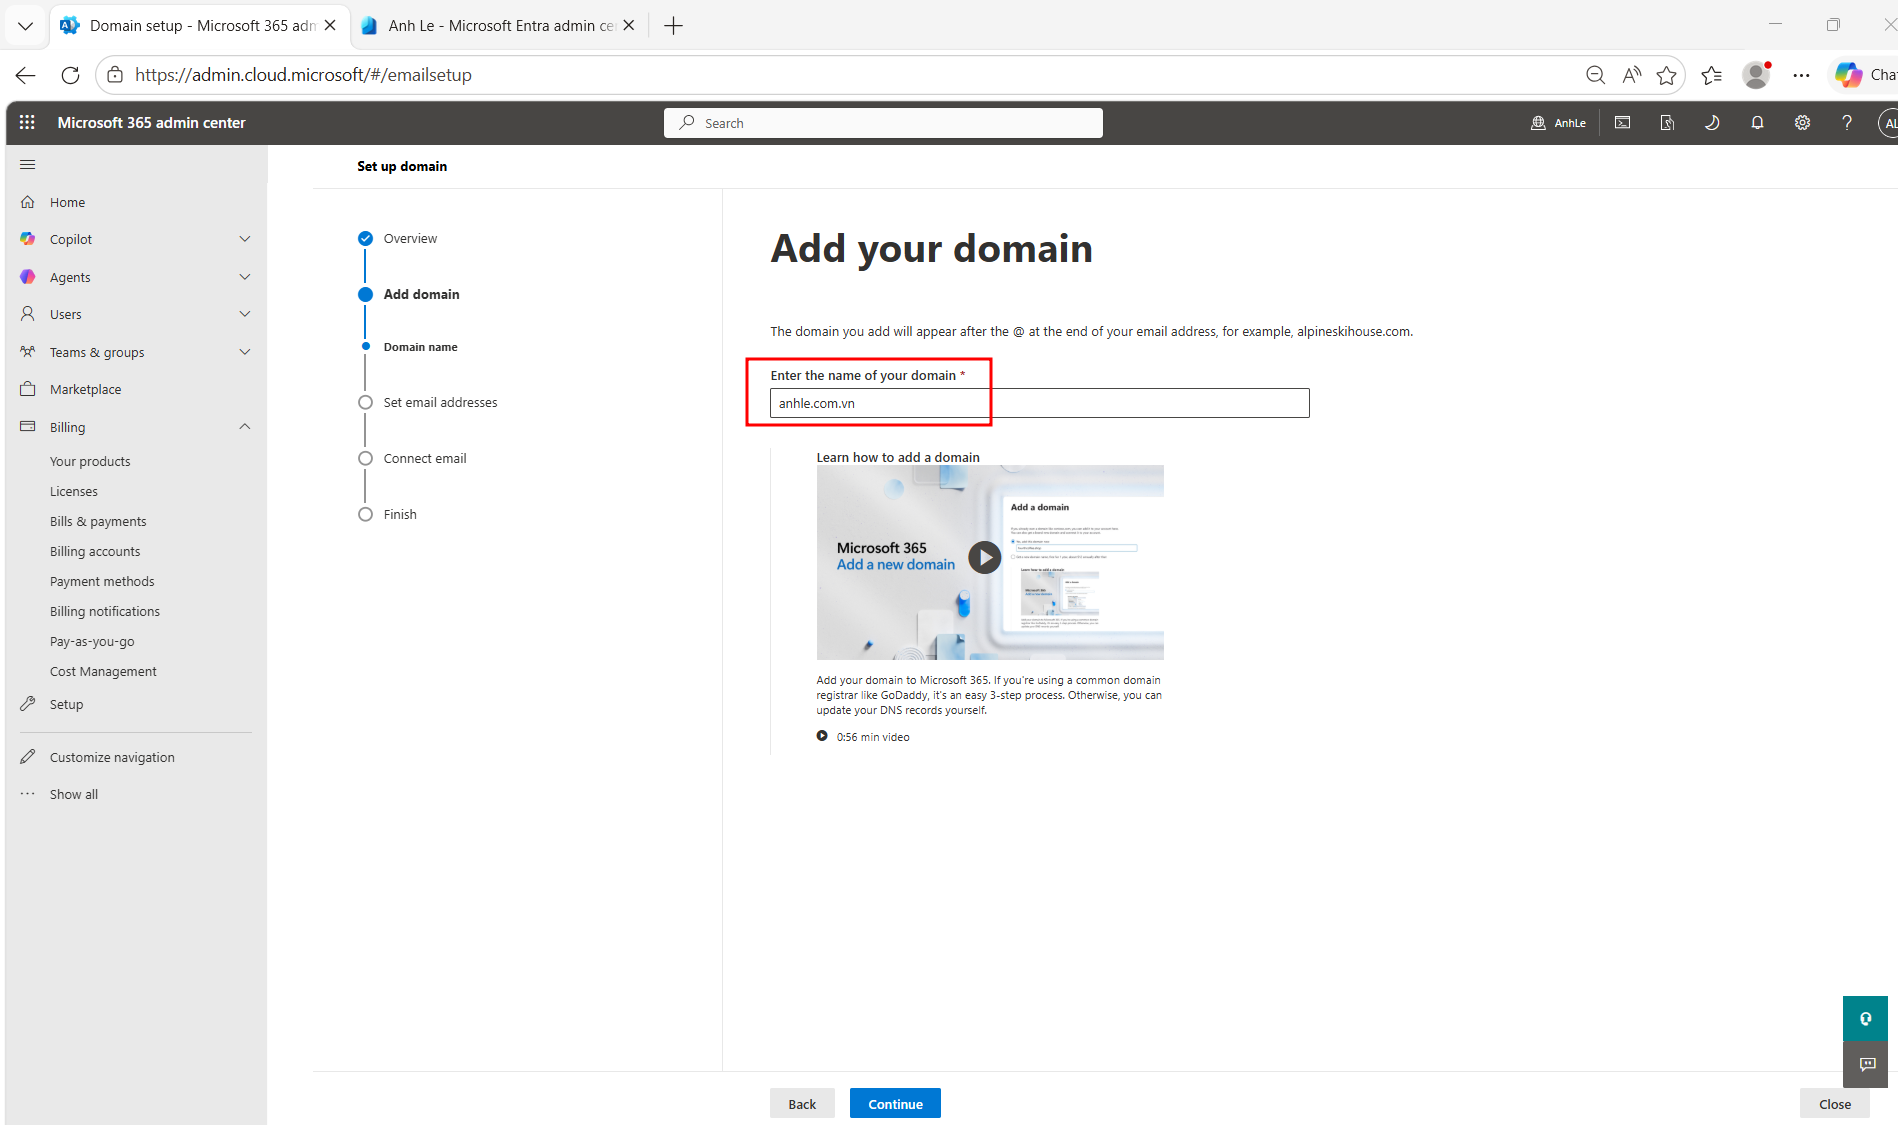The width and height of the screenshot is (1898, 1125).
Task: Close the Microsoft Entra admin center tab
Action: point(629,26)
